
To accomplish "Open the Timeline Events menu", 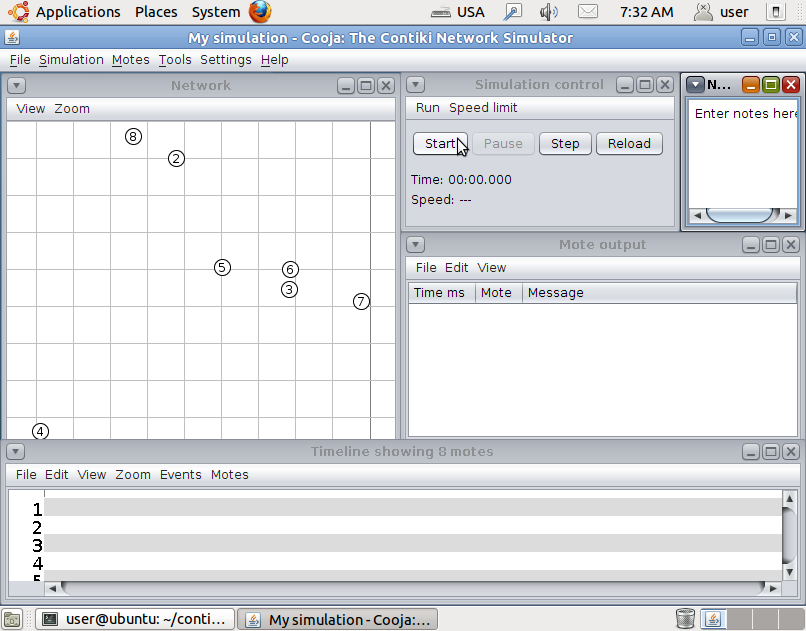I will click(180, 475).
